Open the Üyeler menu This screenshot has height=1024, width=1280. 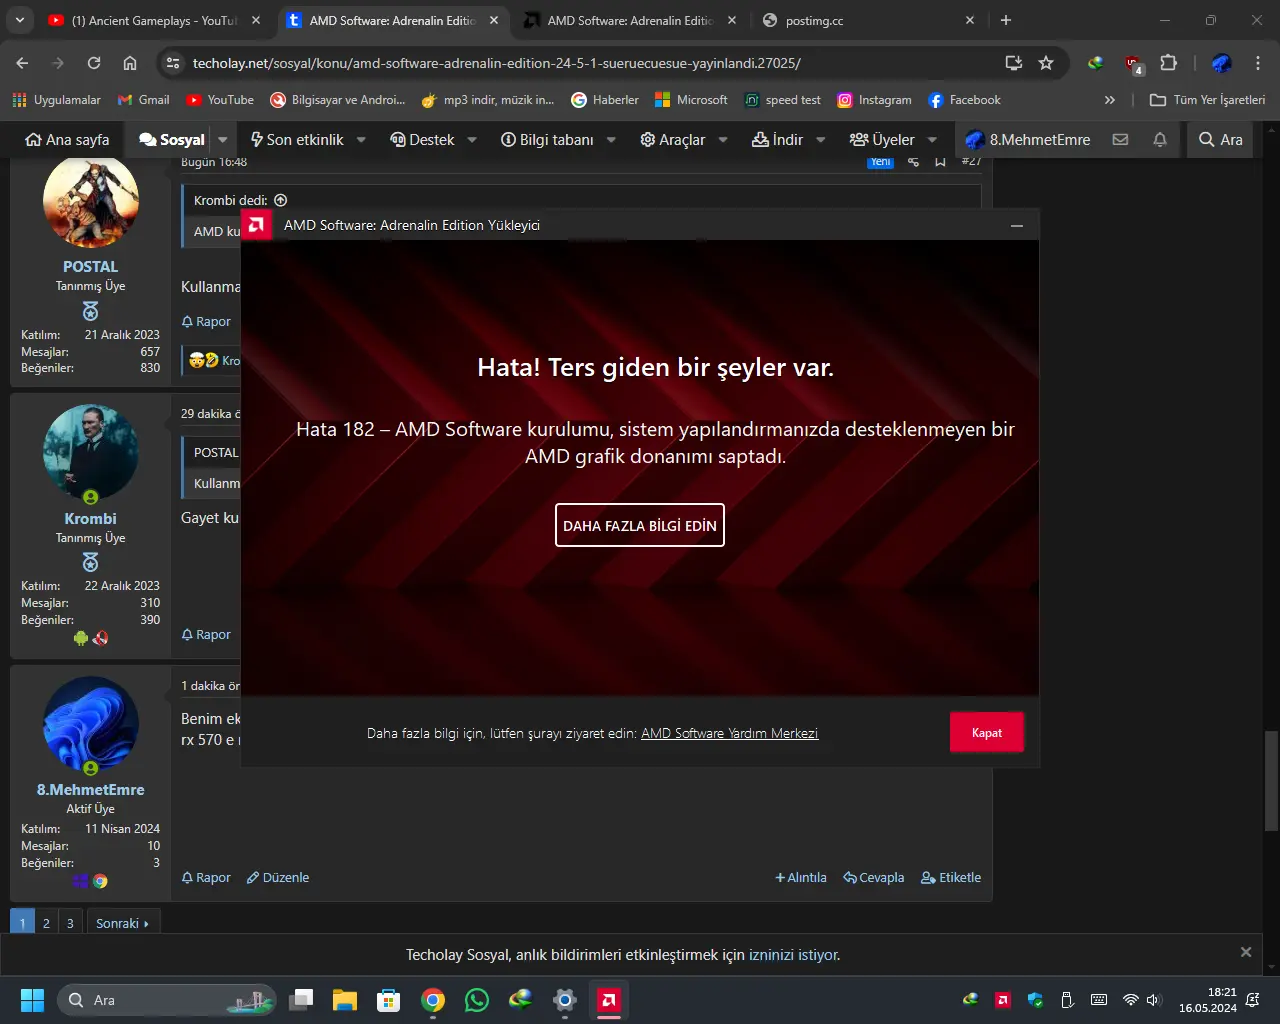(881, 139)
